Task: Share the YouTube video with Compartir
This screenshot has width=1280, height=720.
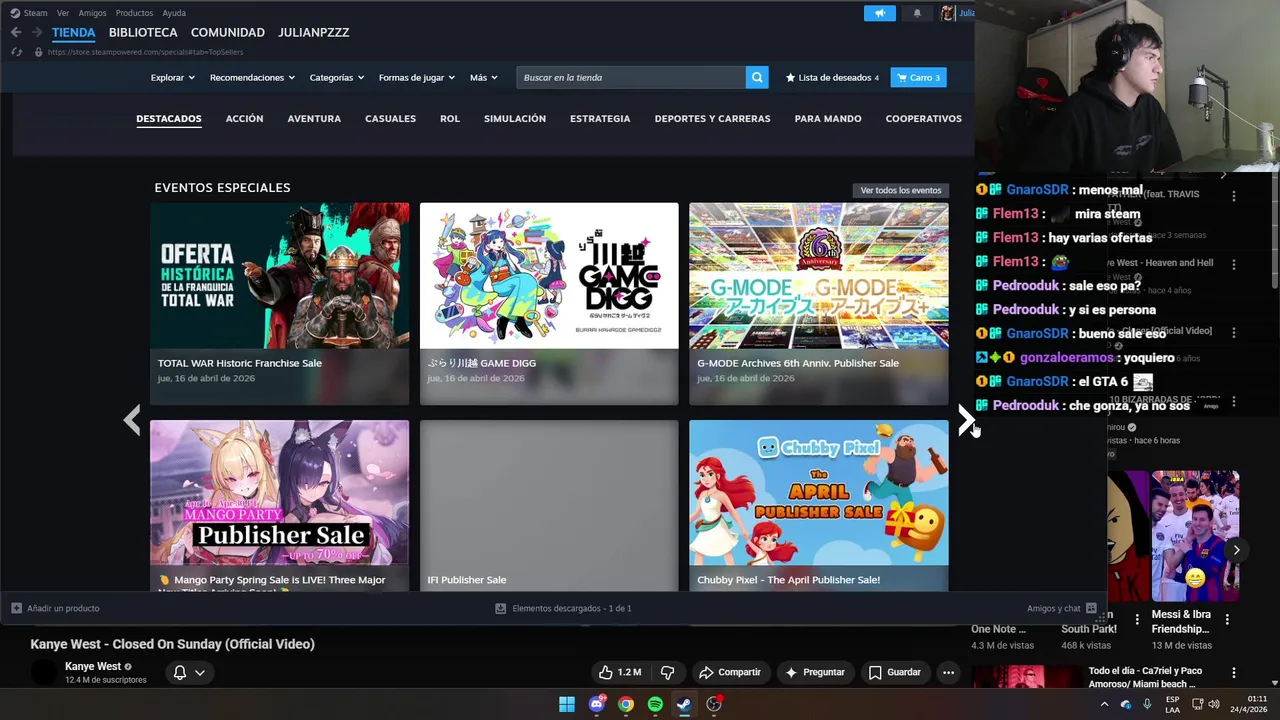Action: tap(730, 672)
